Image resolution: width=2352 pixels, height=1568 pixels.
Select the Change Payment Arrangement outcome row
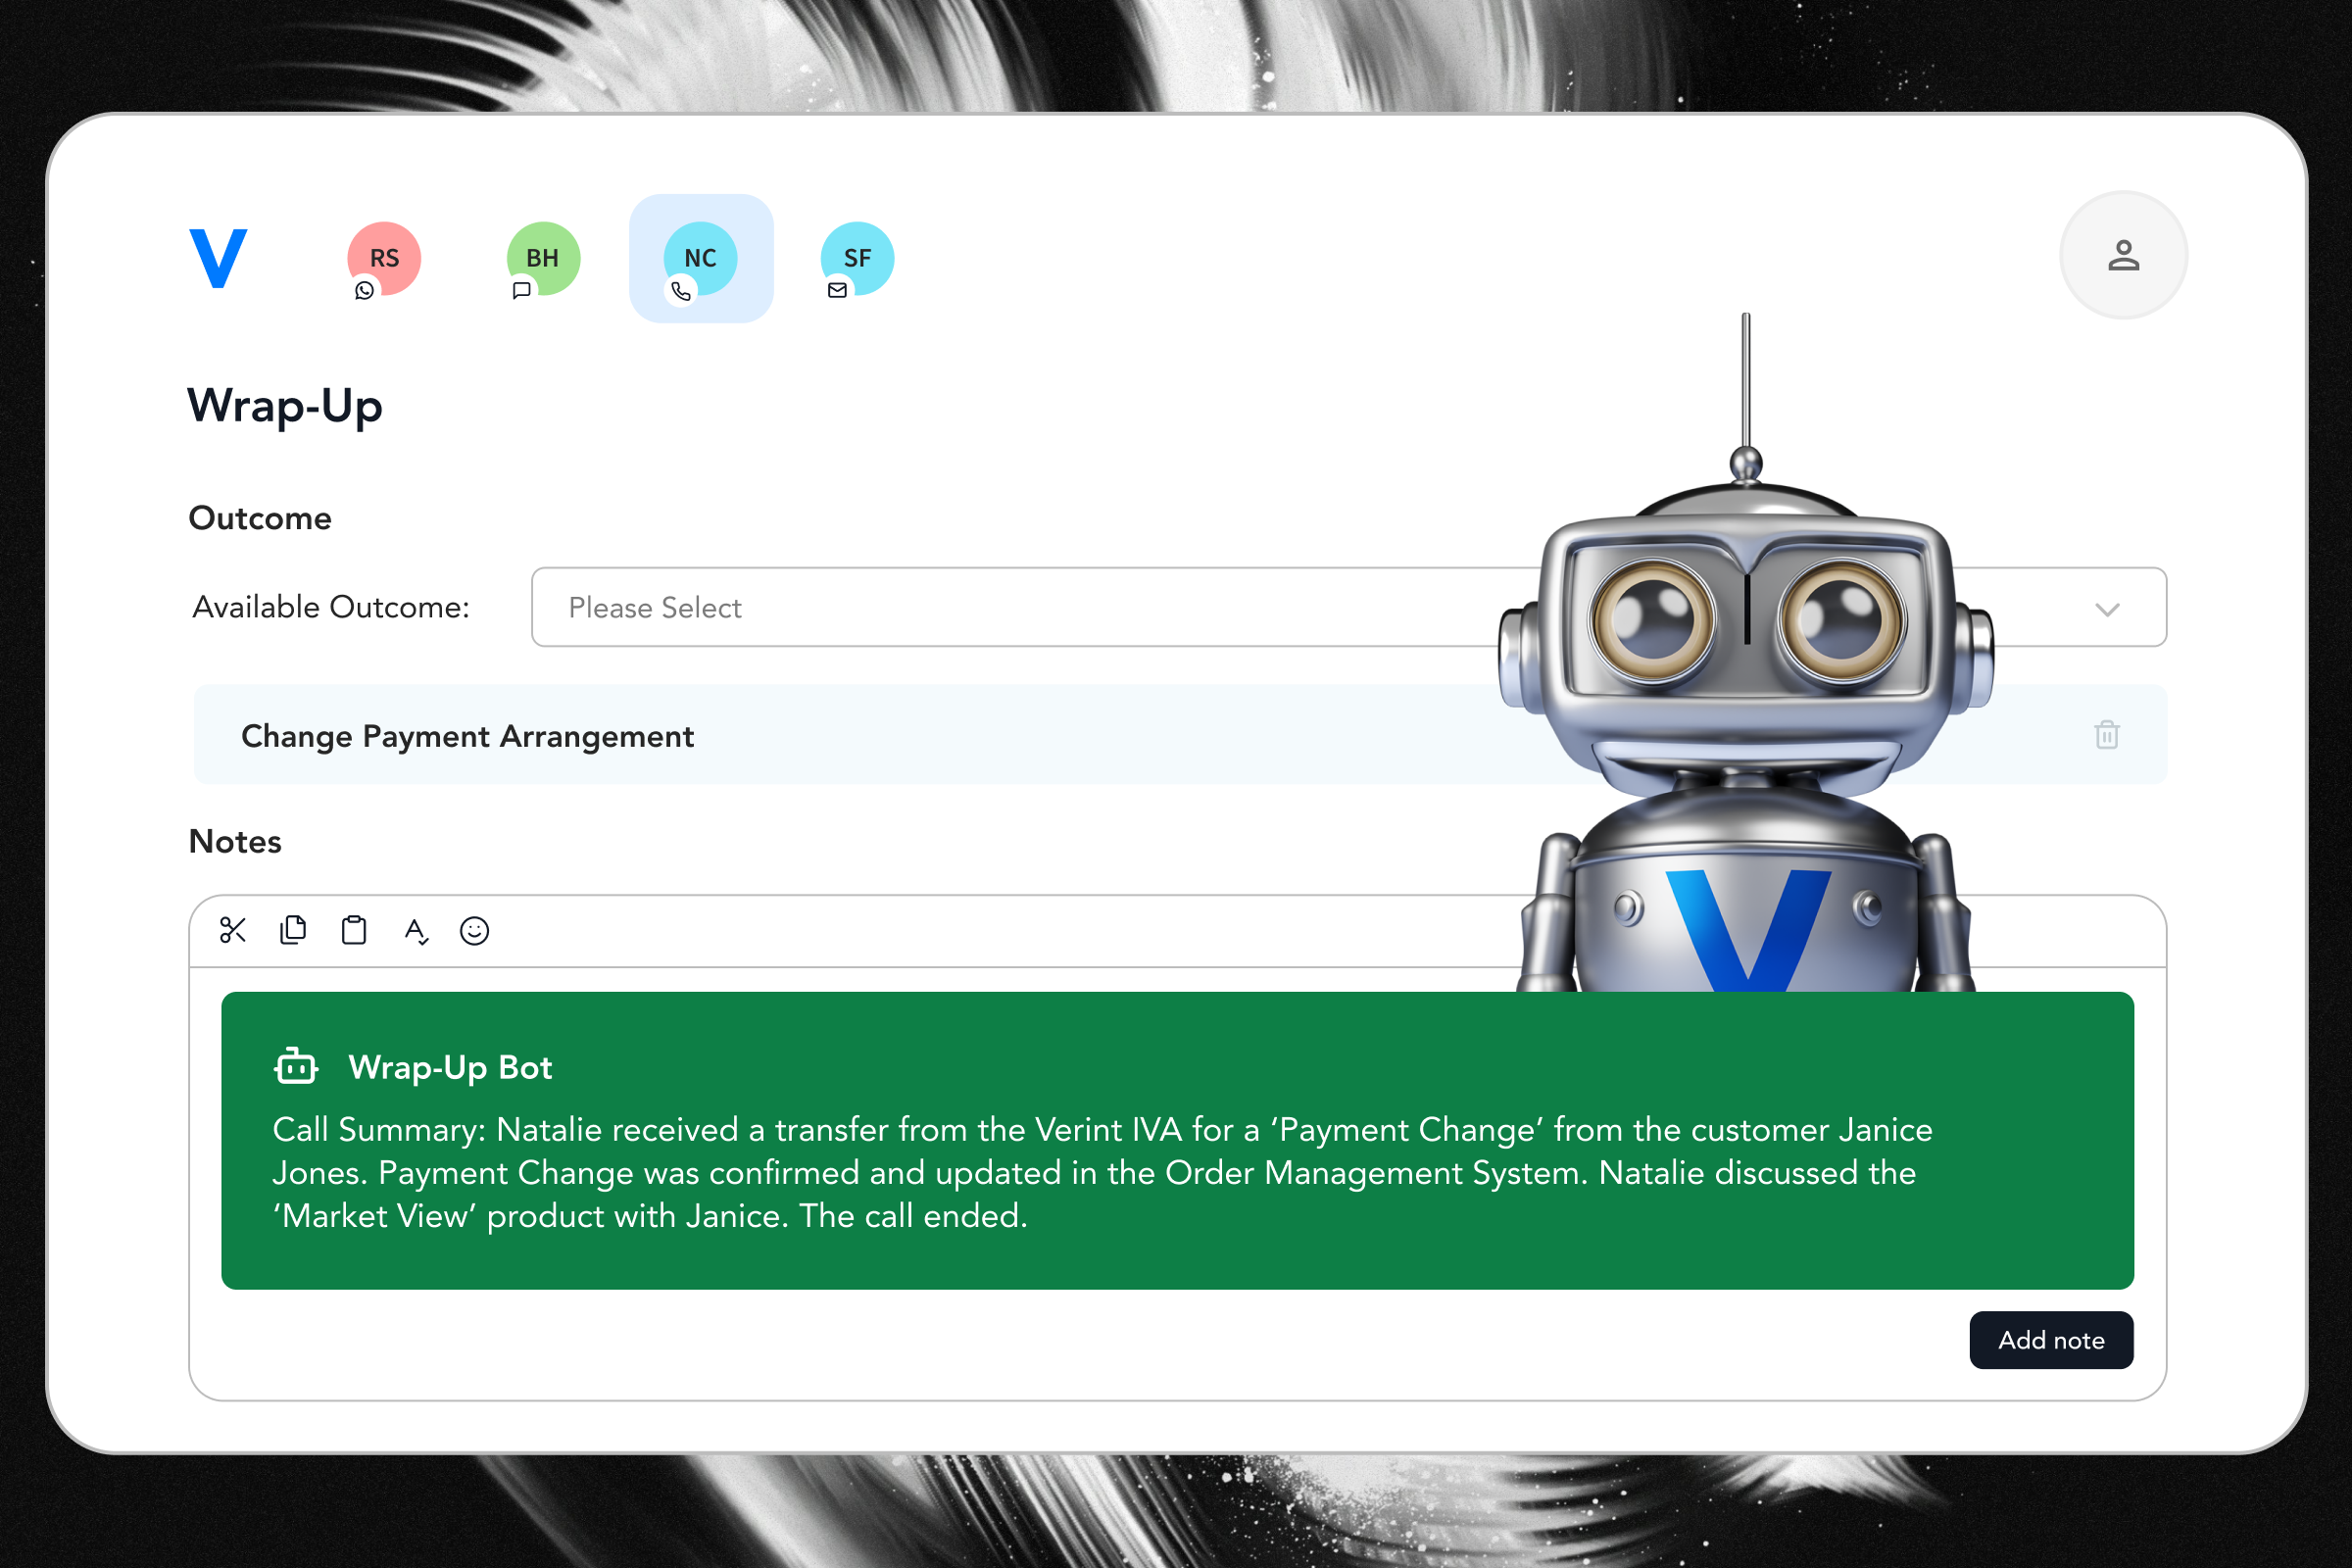click(x=466, y=735)
